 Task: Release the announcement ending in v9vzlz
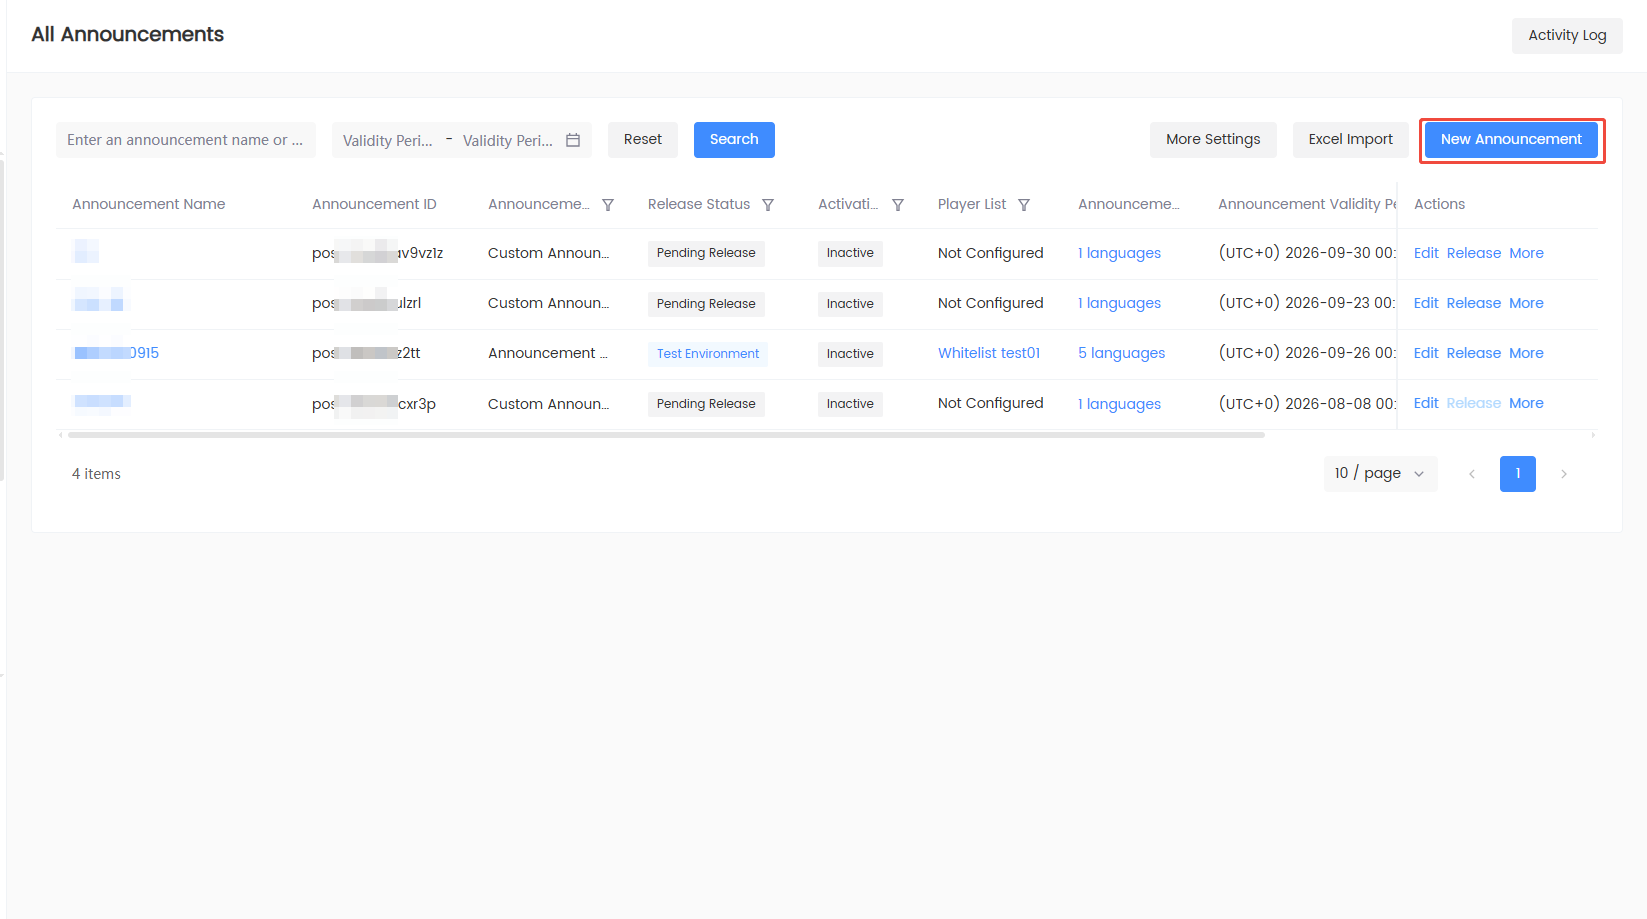pos(1474,253)
